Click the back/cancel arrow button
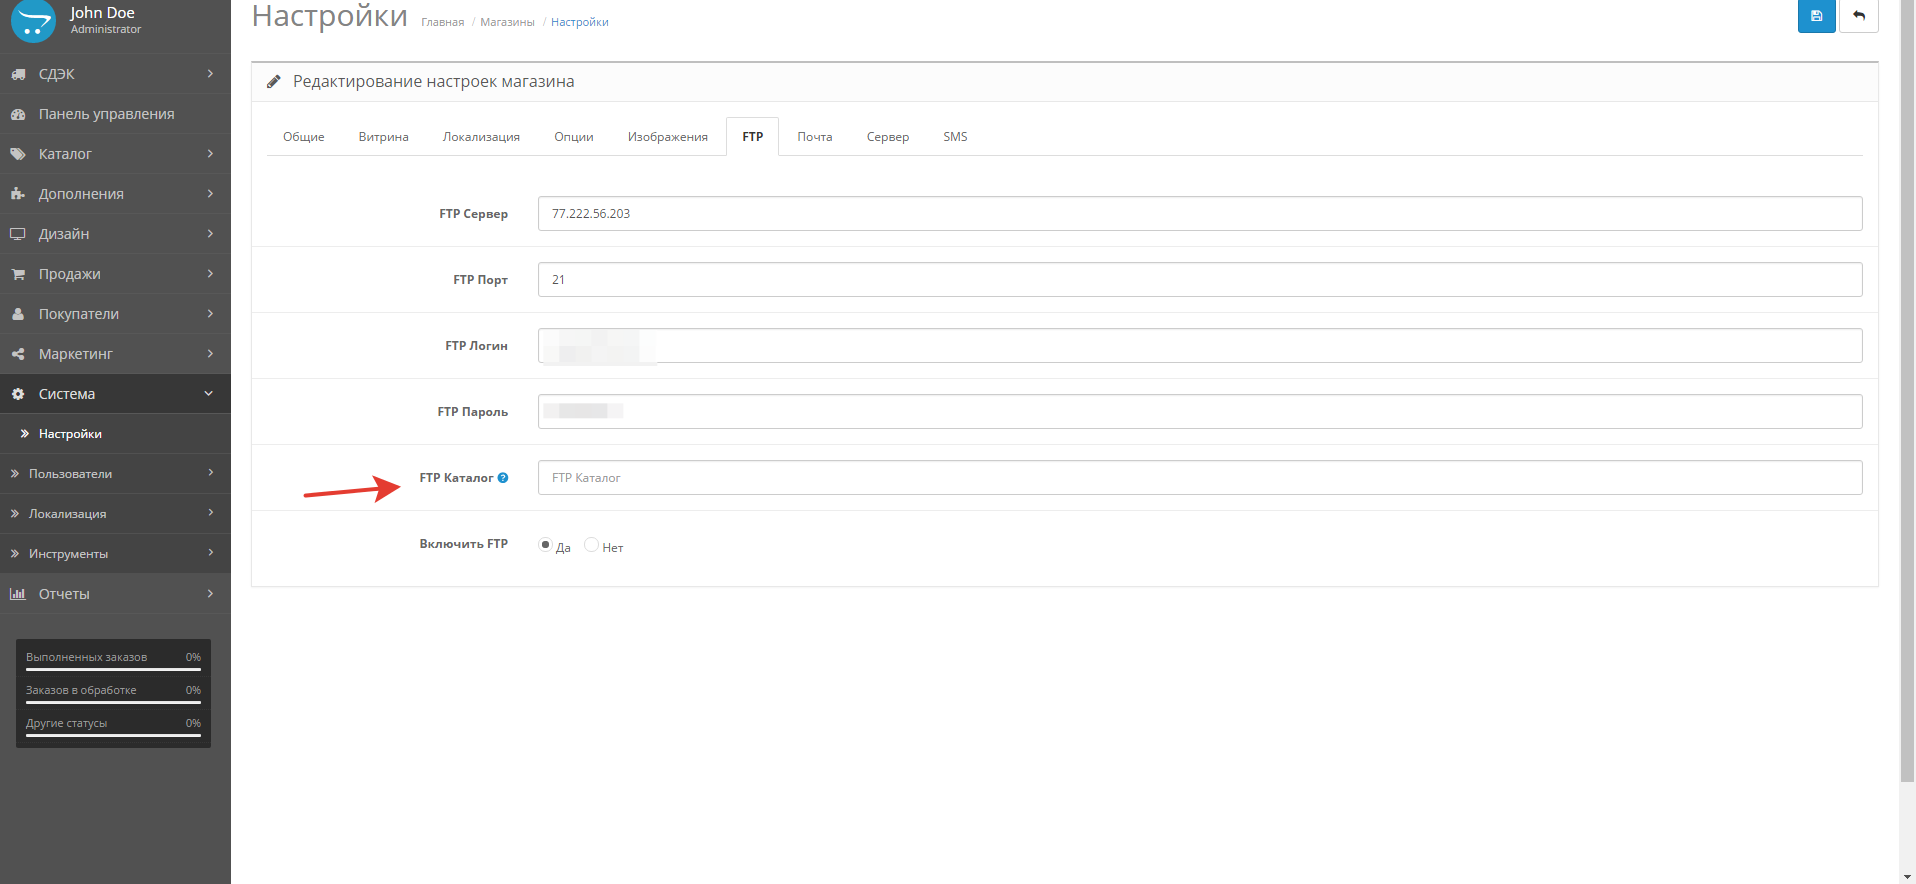Image resolution: width=1916 pixels, height=884 pixels. (x=1859, y=16)
